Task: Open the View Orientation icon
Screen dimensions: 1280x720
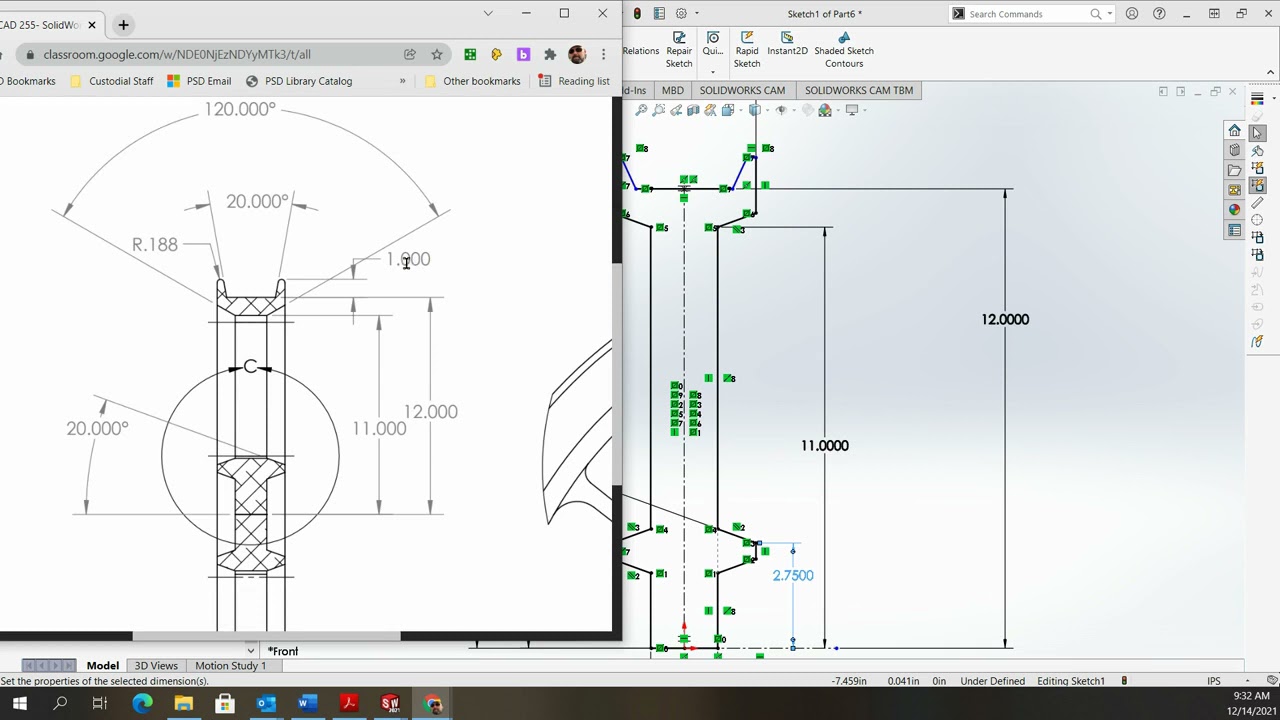Action: click(x=728, y=110)
